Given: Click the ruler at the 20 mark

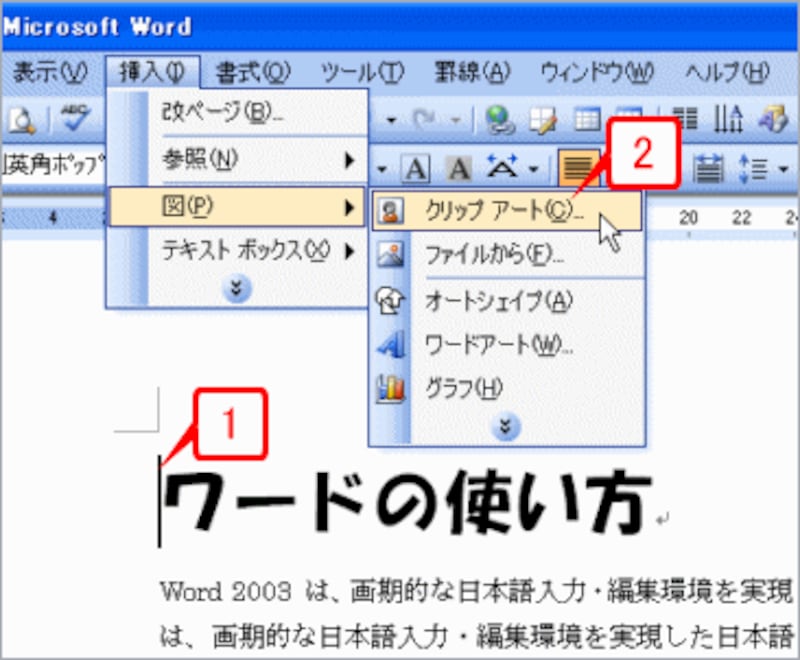Looking at the screenshot, I should click(x=688, y=218).
